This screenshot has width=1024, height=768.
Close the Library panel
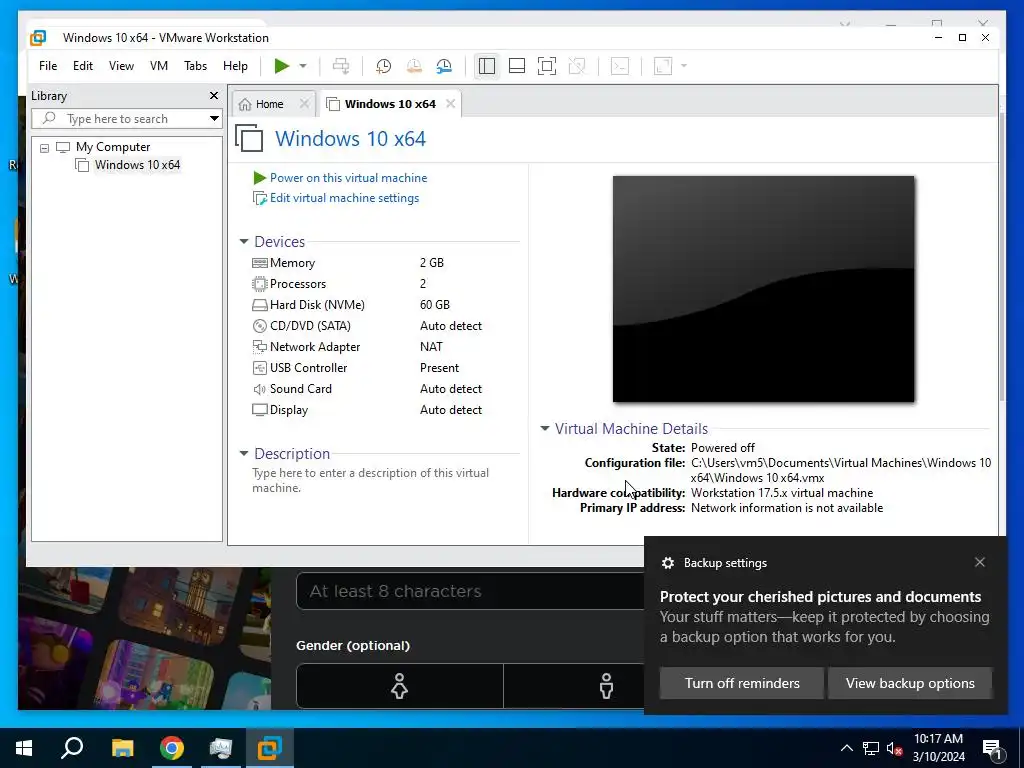click(214, 96)
